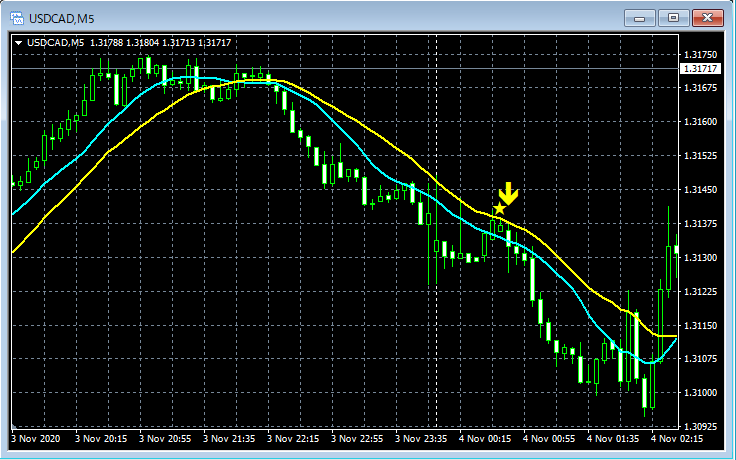The width and height of the screenshot is (736, 460).
Task: Select the current price label 1.31717
Action: click(700, 69)
